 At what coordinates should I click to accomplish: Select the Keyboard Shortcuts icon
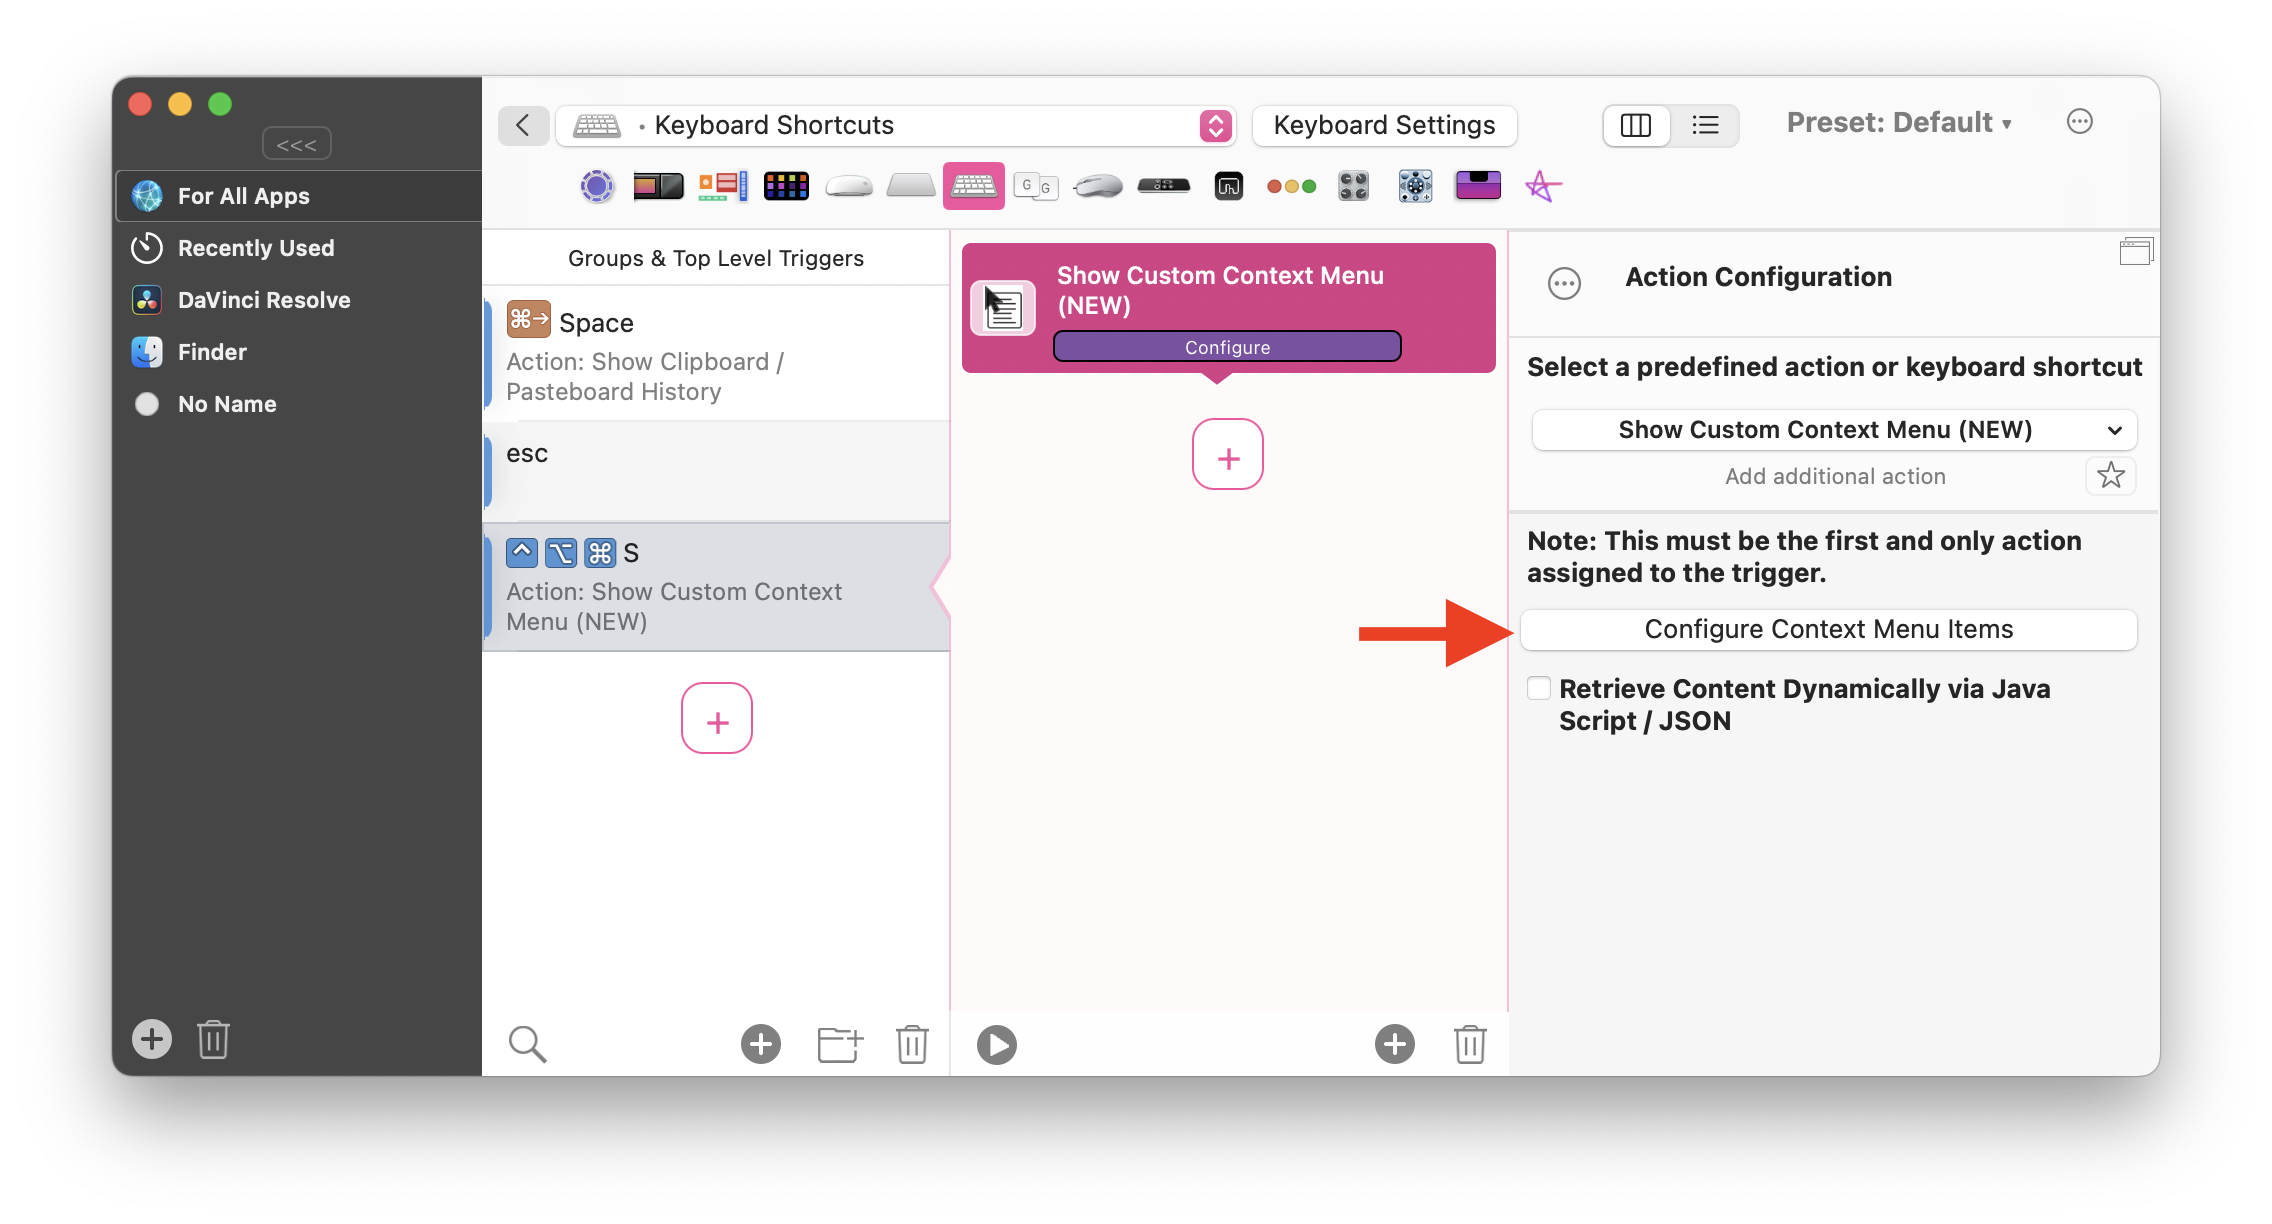coord(972,185)
